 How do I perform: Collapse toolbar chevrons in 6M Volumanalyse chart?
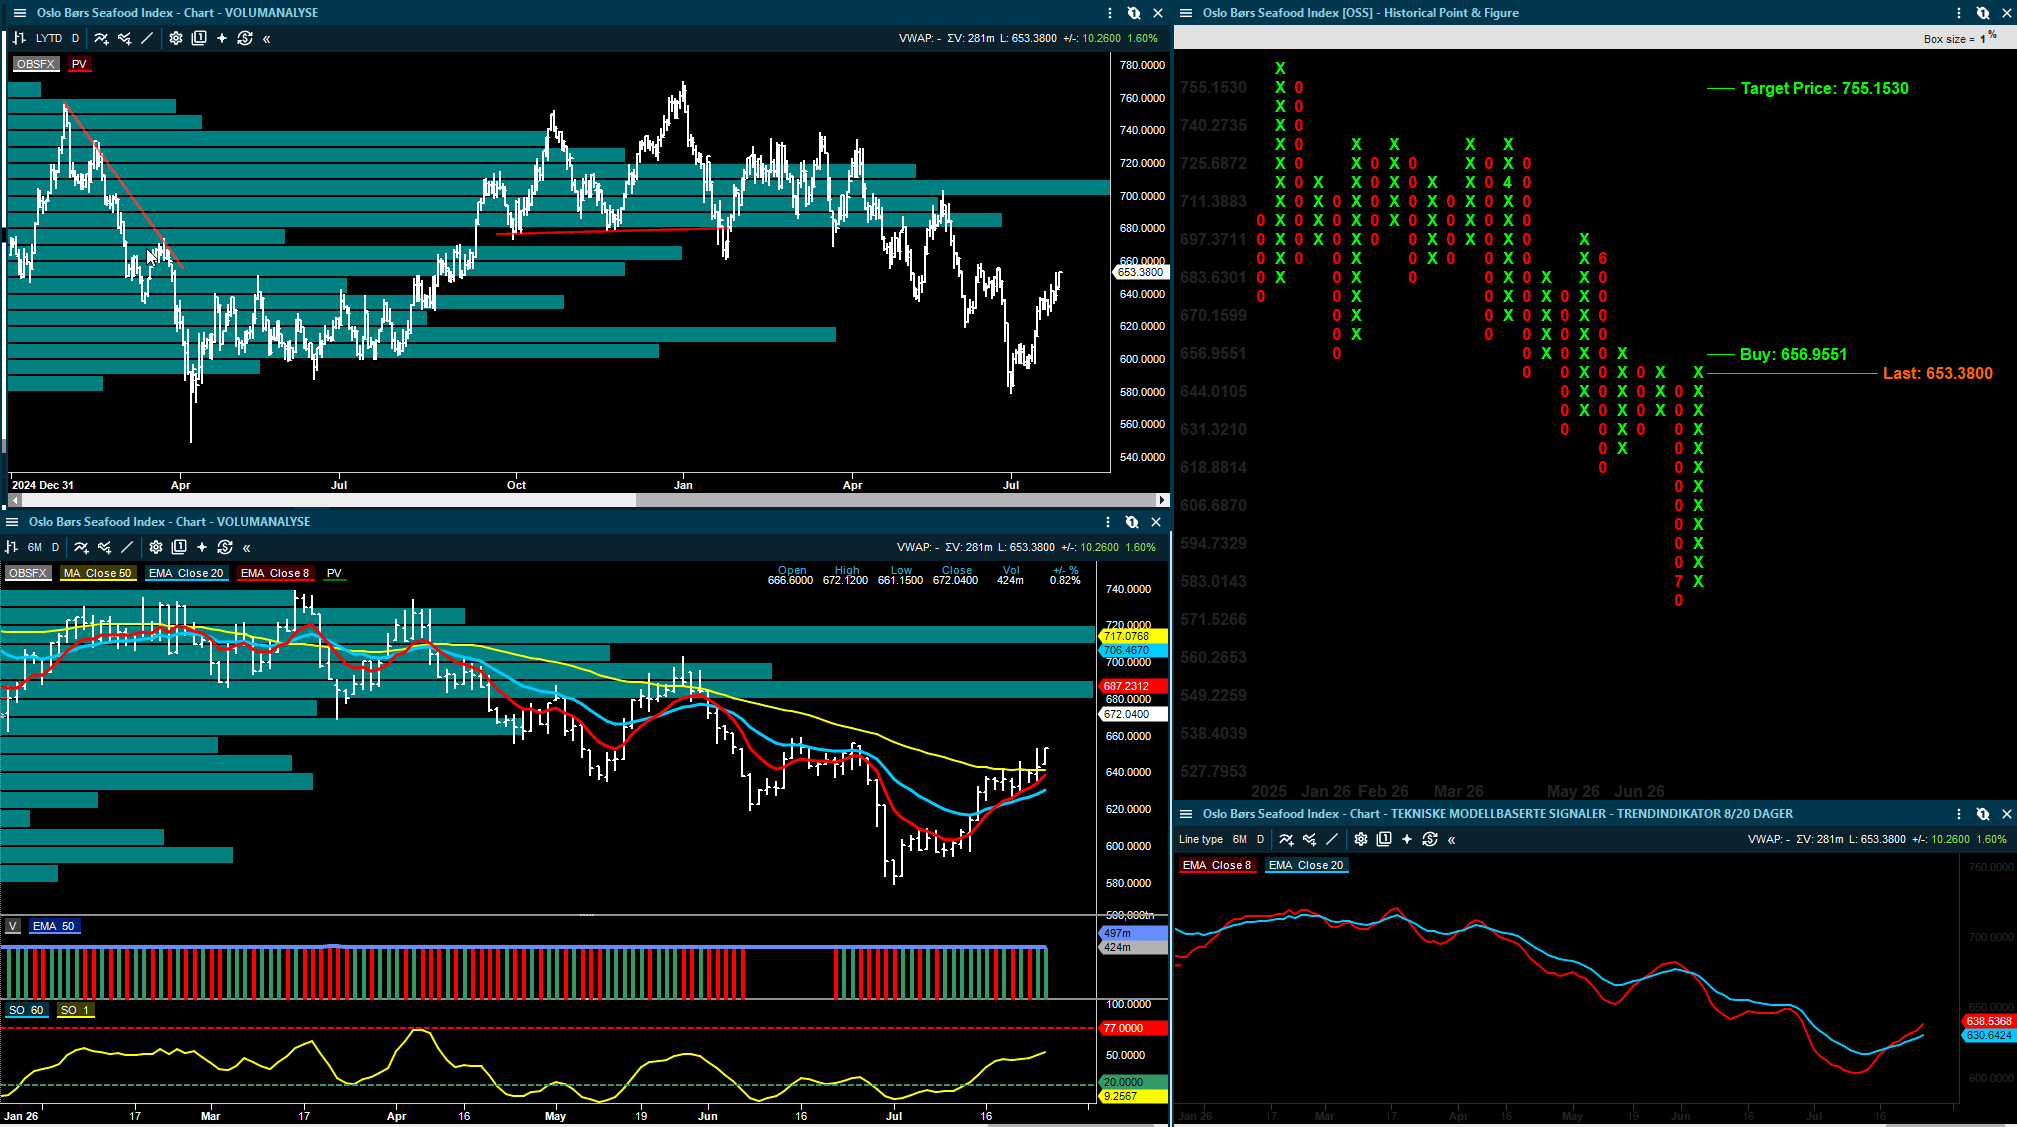click(x=247, y=548)
